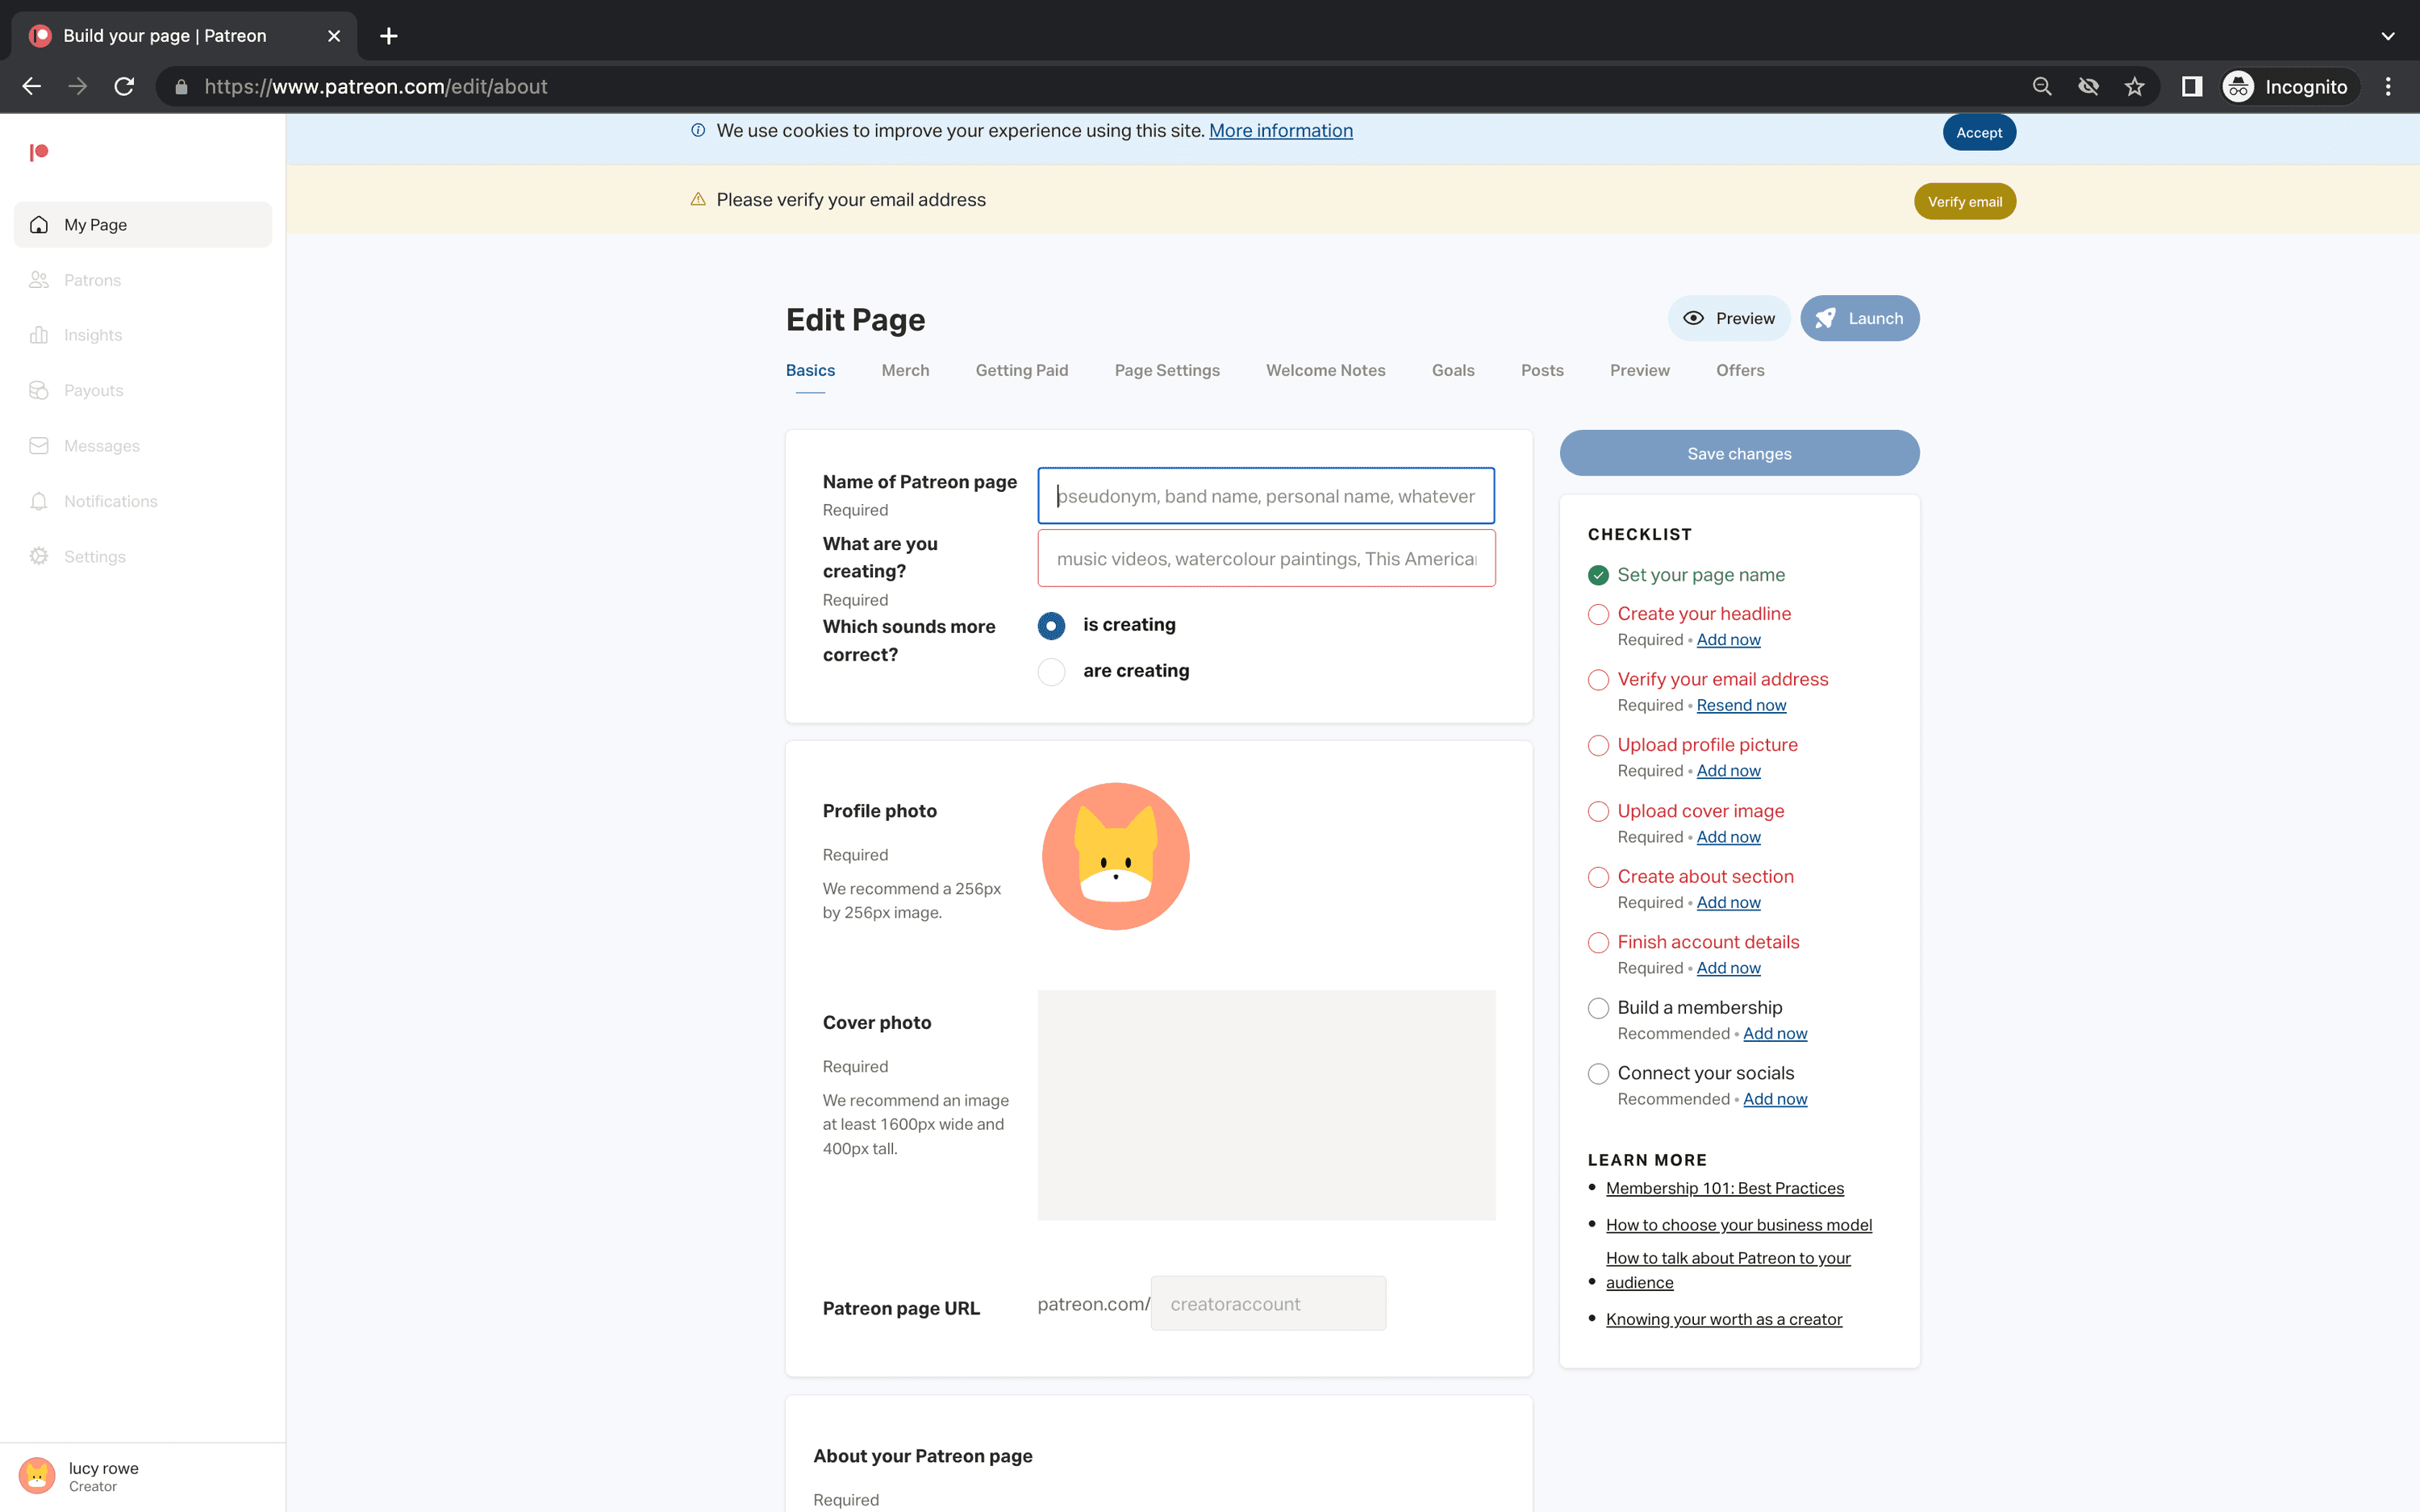Open Messages in the sidebar

(x=101, y=445)
